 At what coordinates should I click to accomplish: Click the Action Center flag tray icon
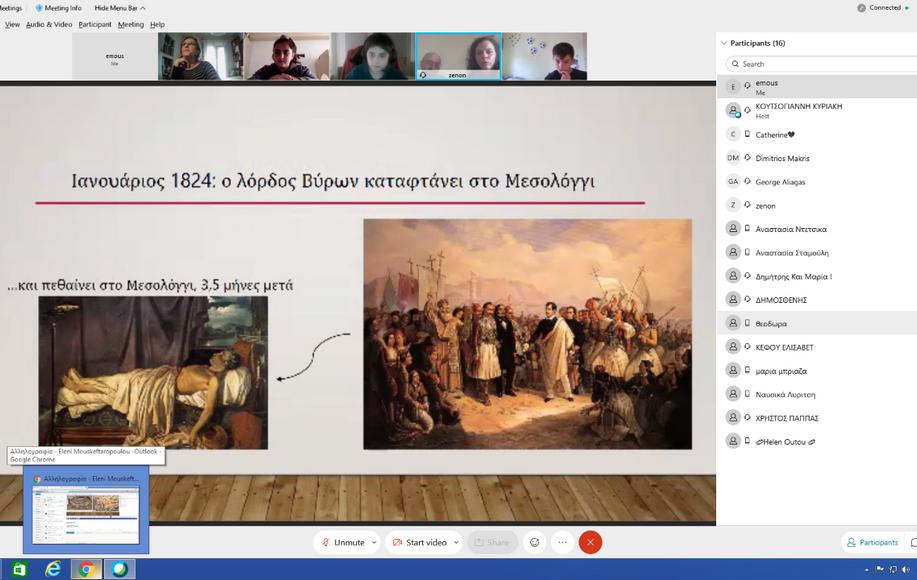tap(880, 569)
